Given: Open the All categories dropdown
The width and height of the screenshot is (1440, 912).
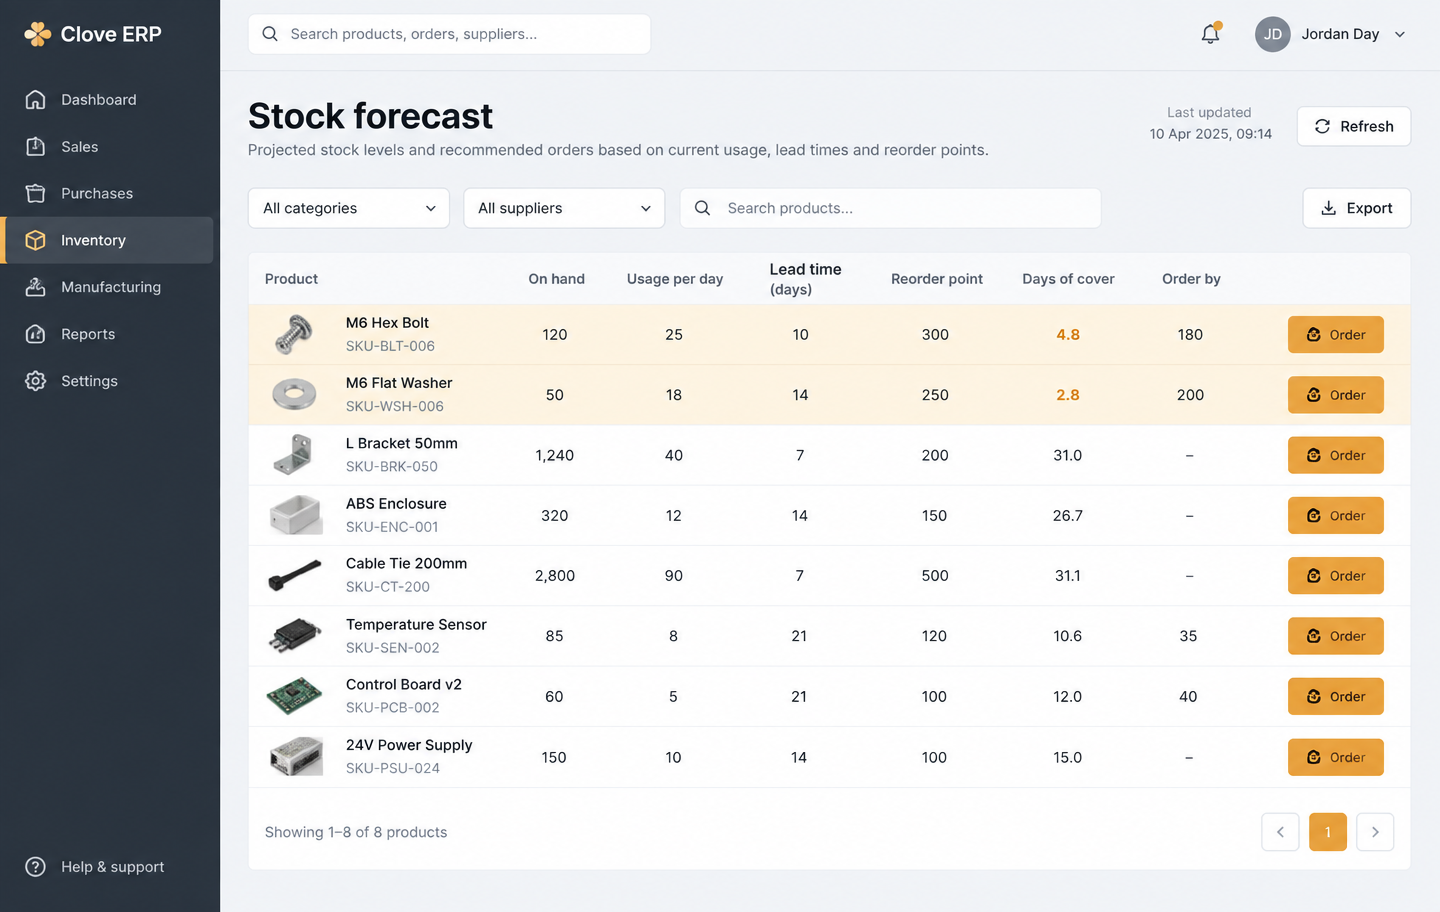Looking at the screenshot, I should tap(349, 208).
